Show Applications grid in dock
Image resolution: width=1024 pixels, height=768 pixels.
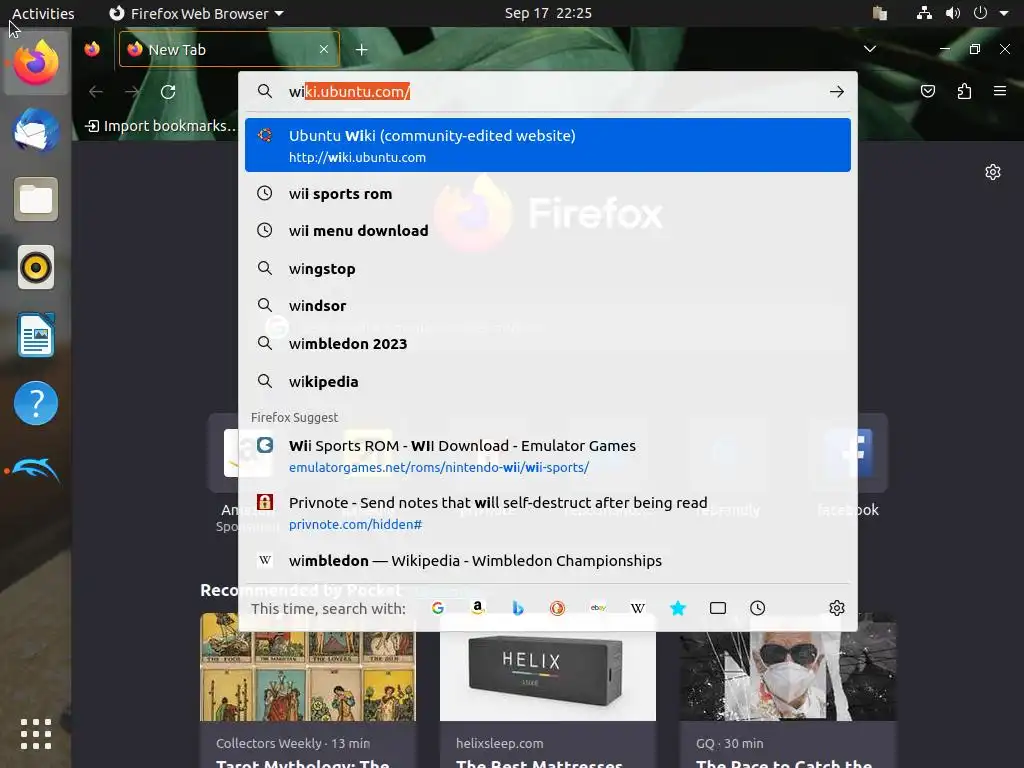[36, 734]
